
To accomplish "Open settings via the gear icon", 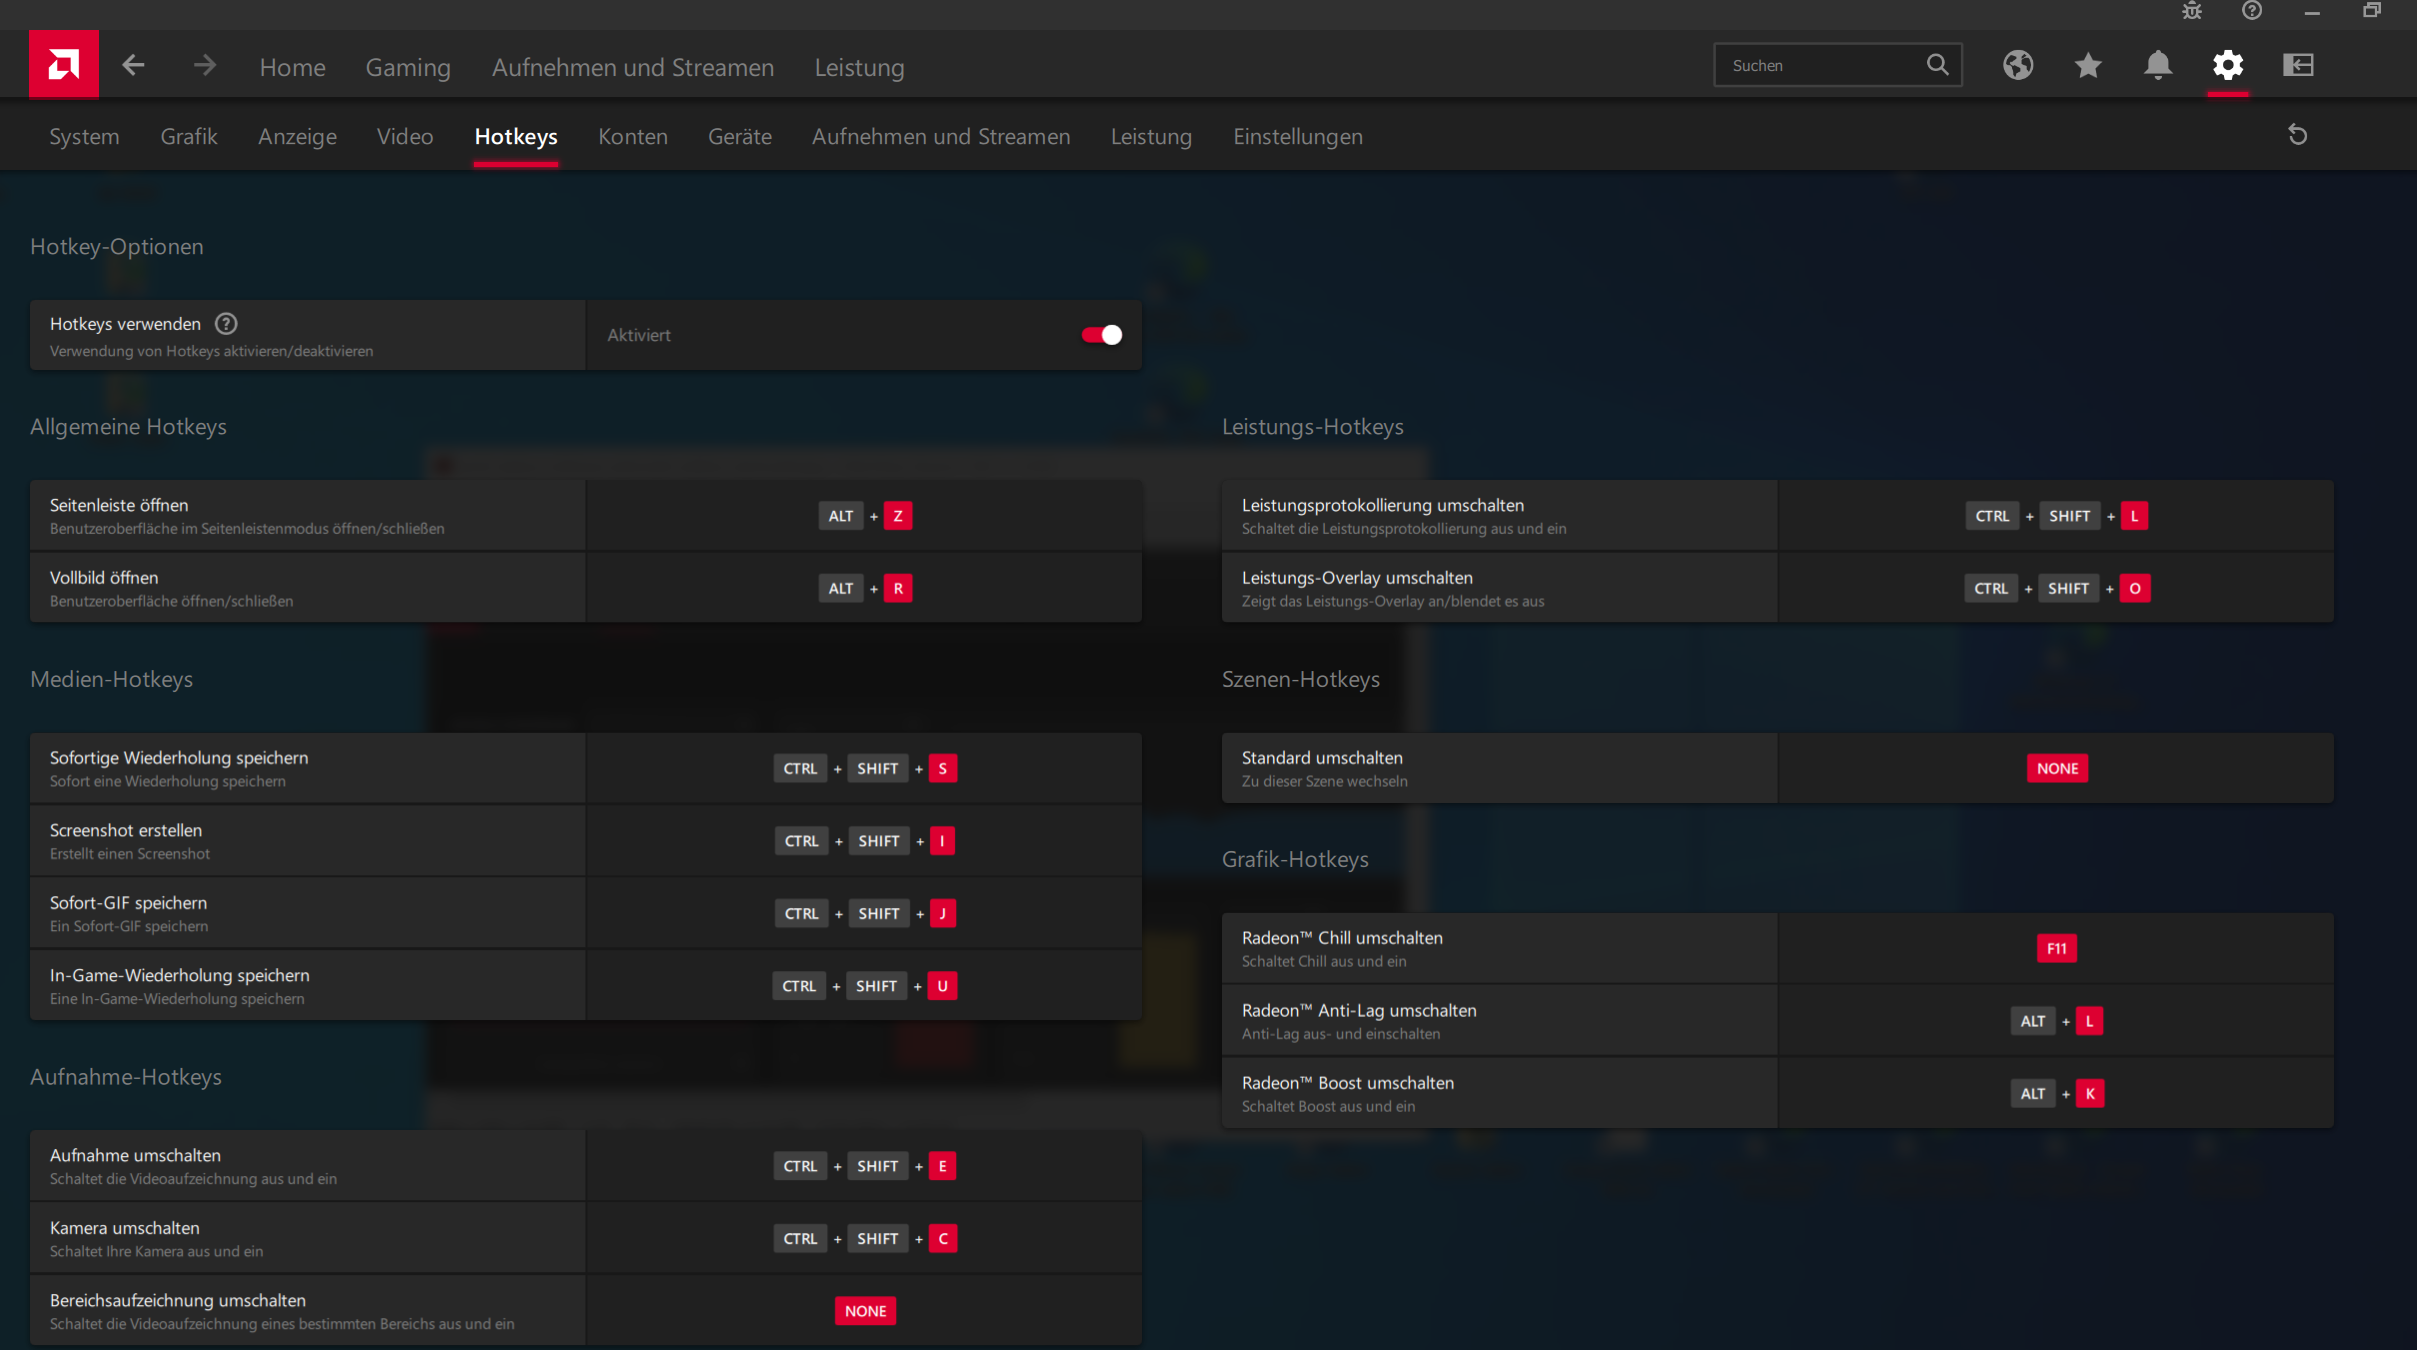I will [2228, 65].
